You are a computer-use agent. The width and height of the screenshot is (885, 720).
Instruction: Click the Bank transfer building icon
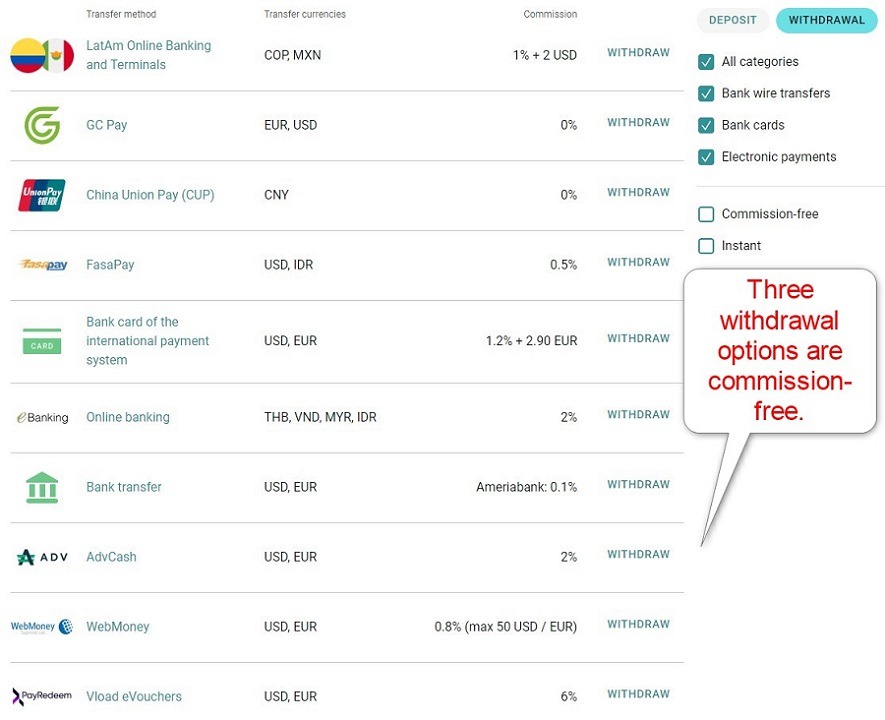[42, 487]
